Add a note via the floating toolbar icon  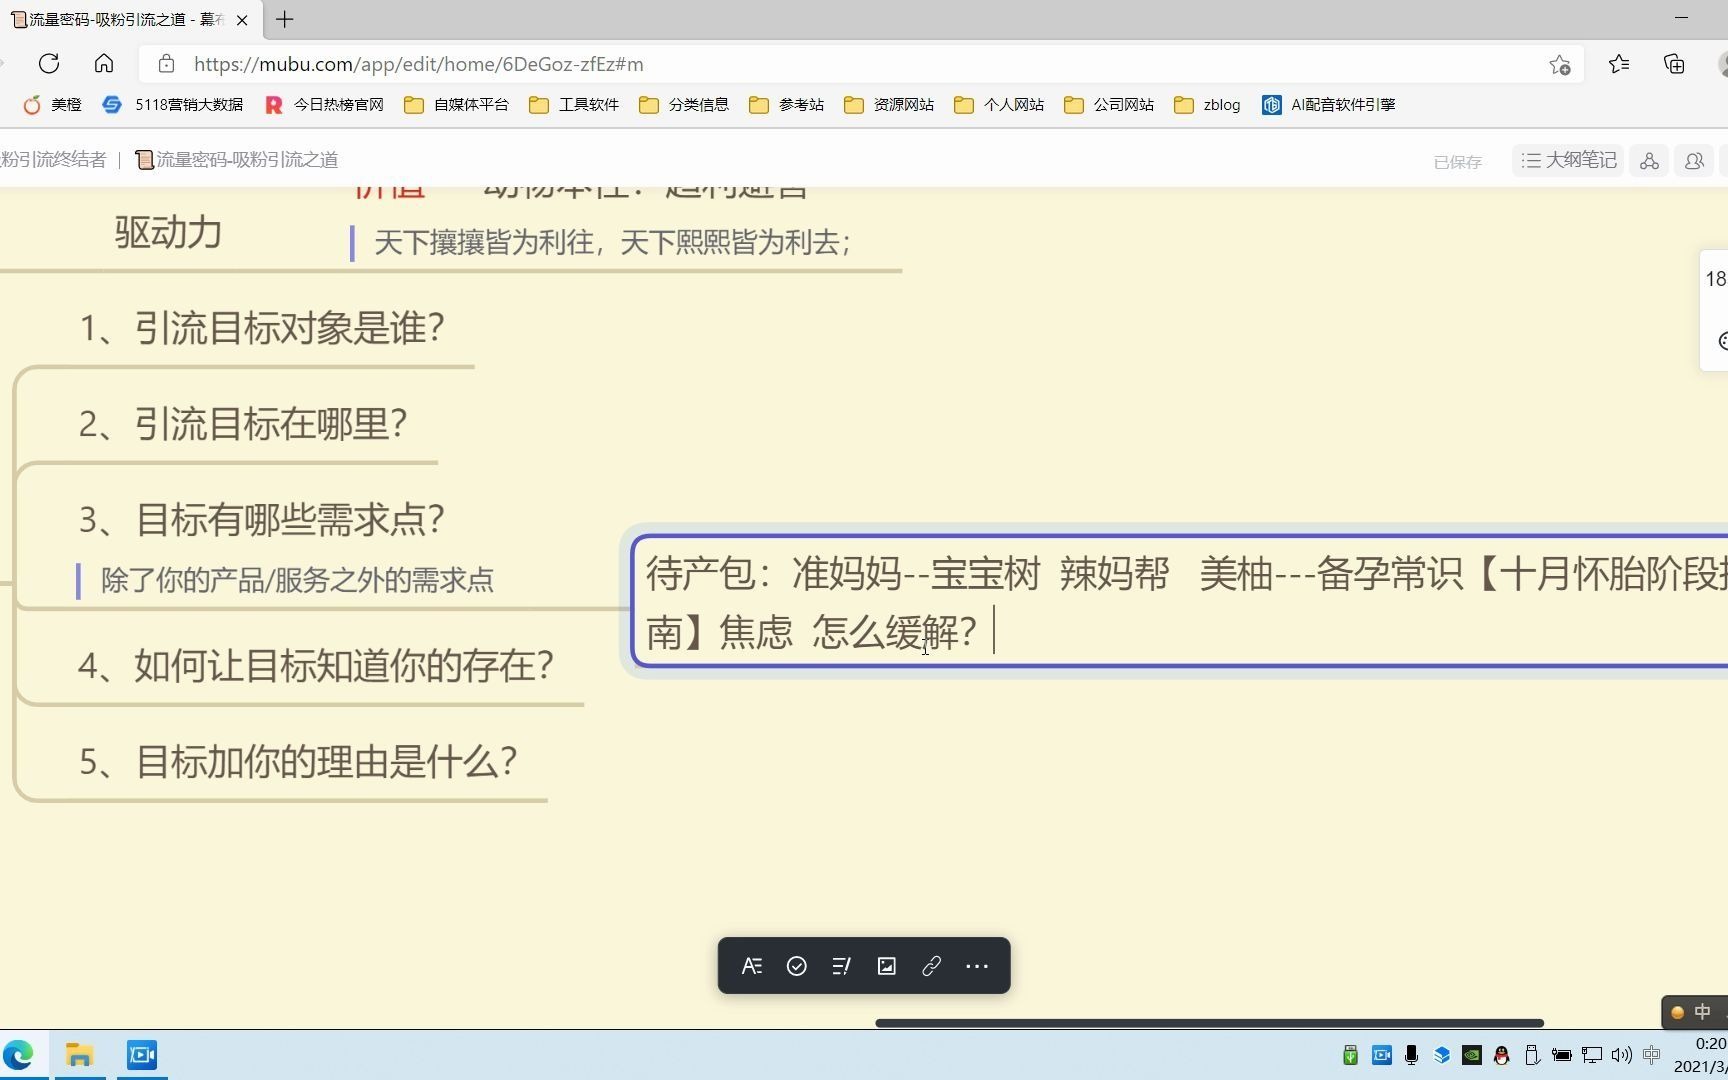(x=841, y=966)
